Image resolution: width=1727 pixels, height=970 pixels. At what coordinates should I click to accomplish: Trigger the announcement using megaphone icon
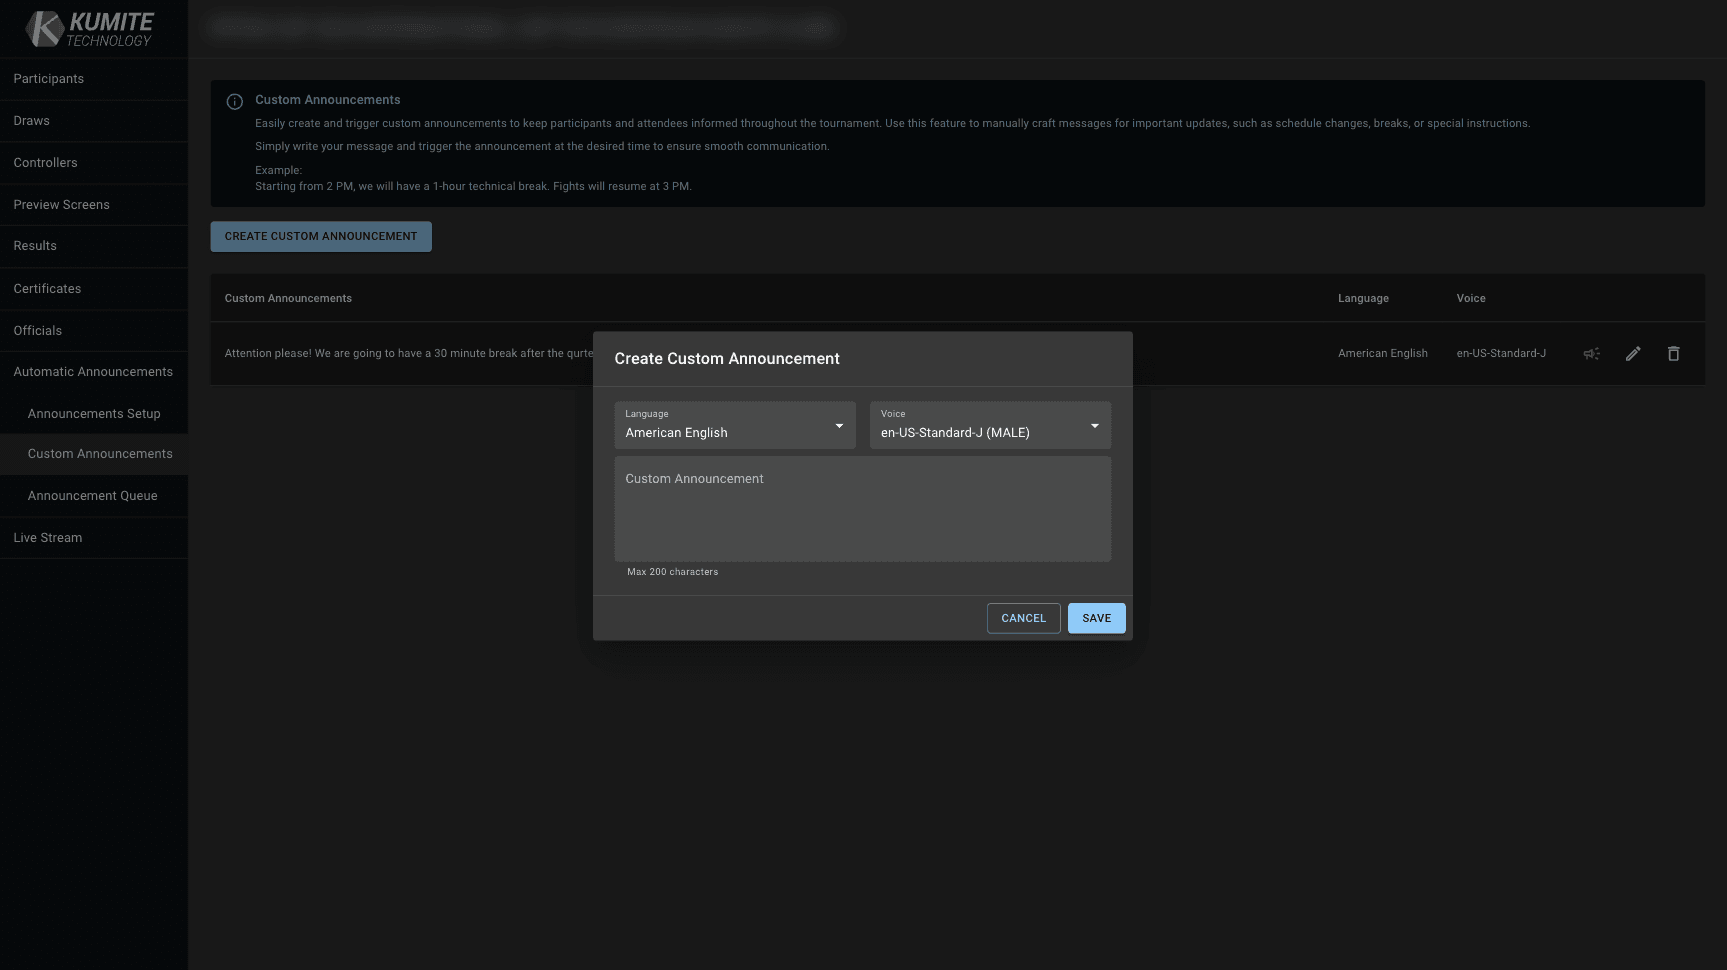[1591, 353]
